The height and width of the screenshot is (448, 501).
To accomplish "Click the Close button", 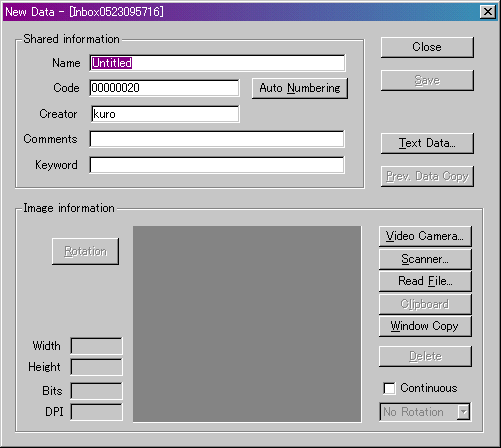I will coord(427,47).
